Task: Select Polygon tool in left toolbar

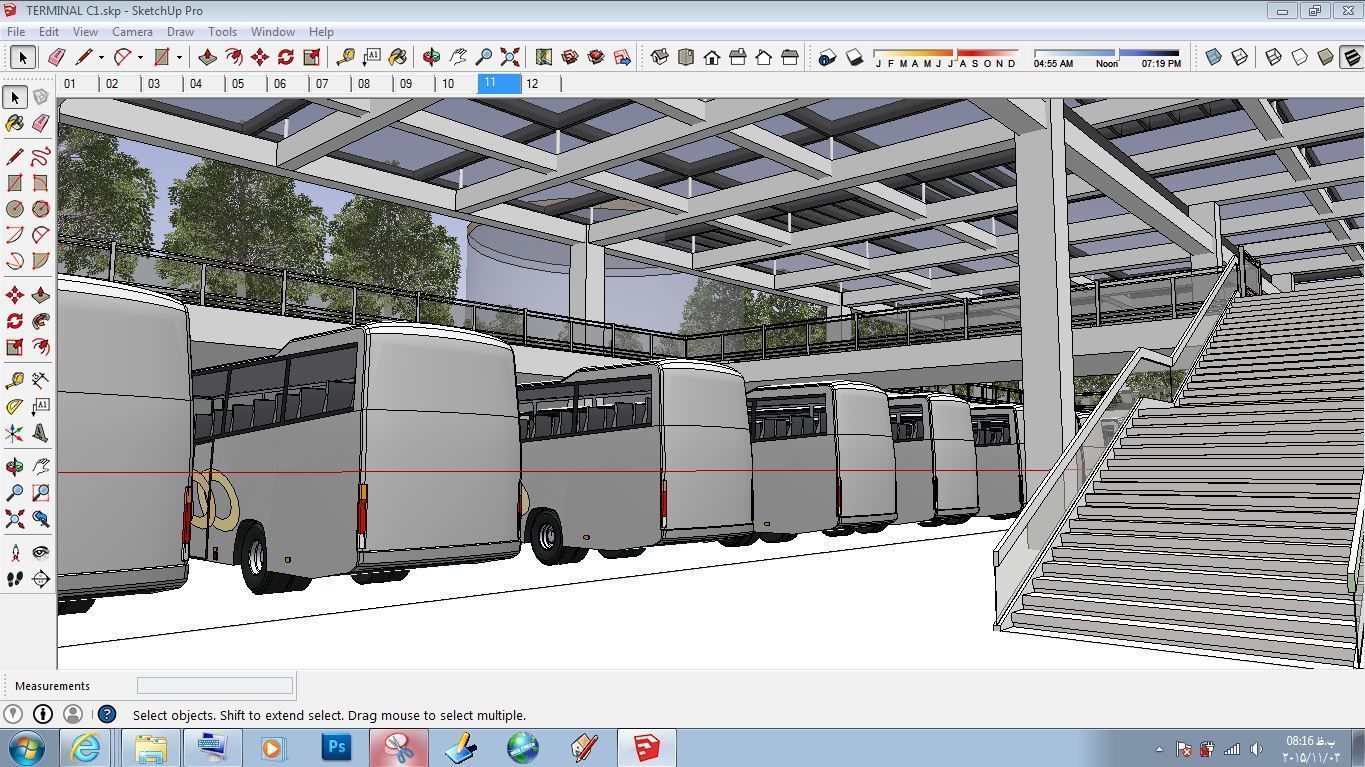Action: [x=40, y=209]
